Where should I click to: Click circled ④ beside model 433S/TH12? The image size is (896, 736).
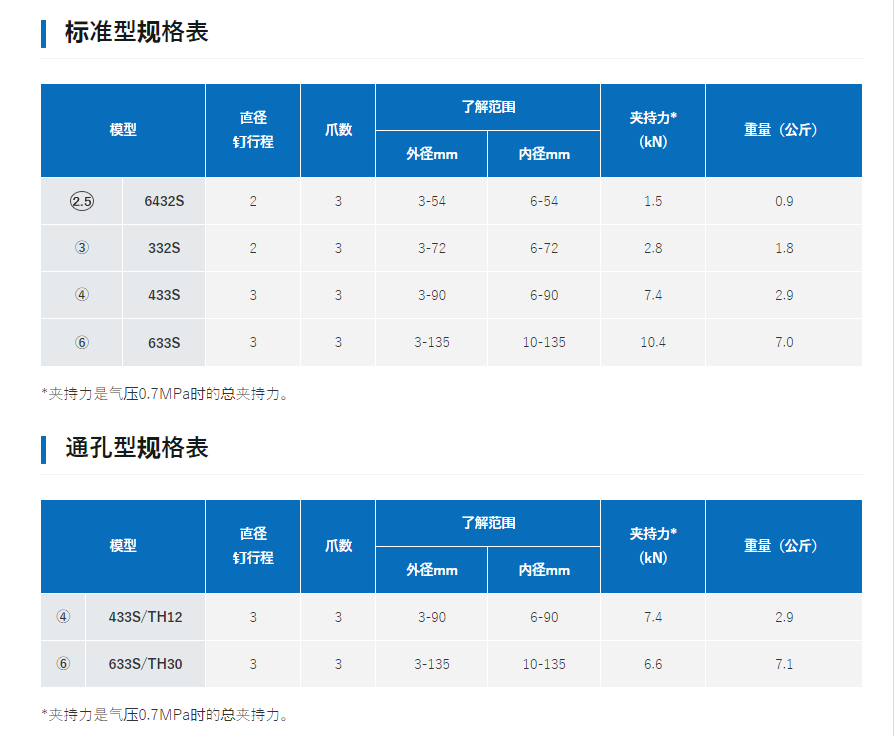[63, 617]
